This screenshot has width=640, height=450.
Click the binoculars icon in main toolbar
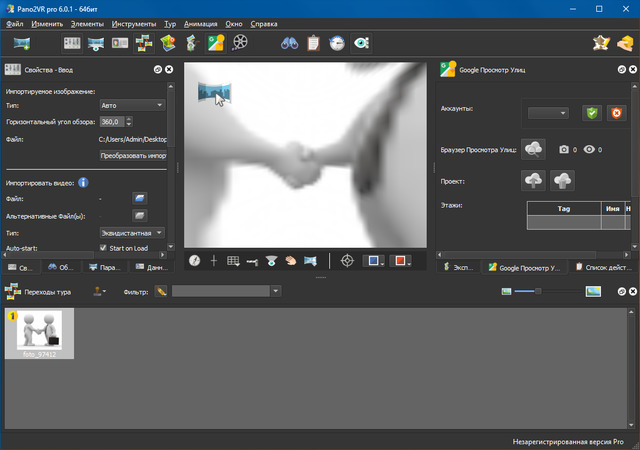288,43
